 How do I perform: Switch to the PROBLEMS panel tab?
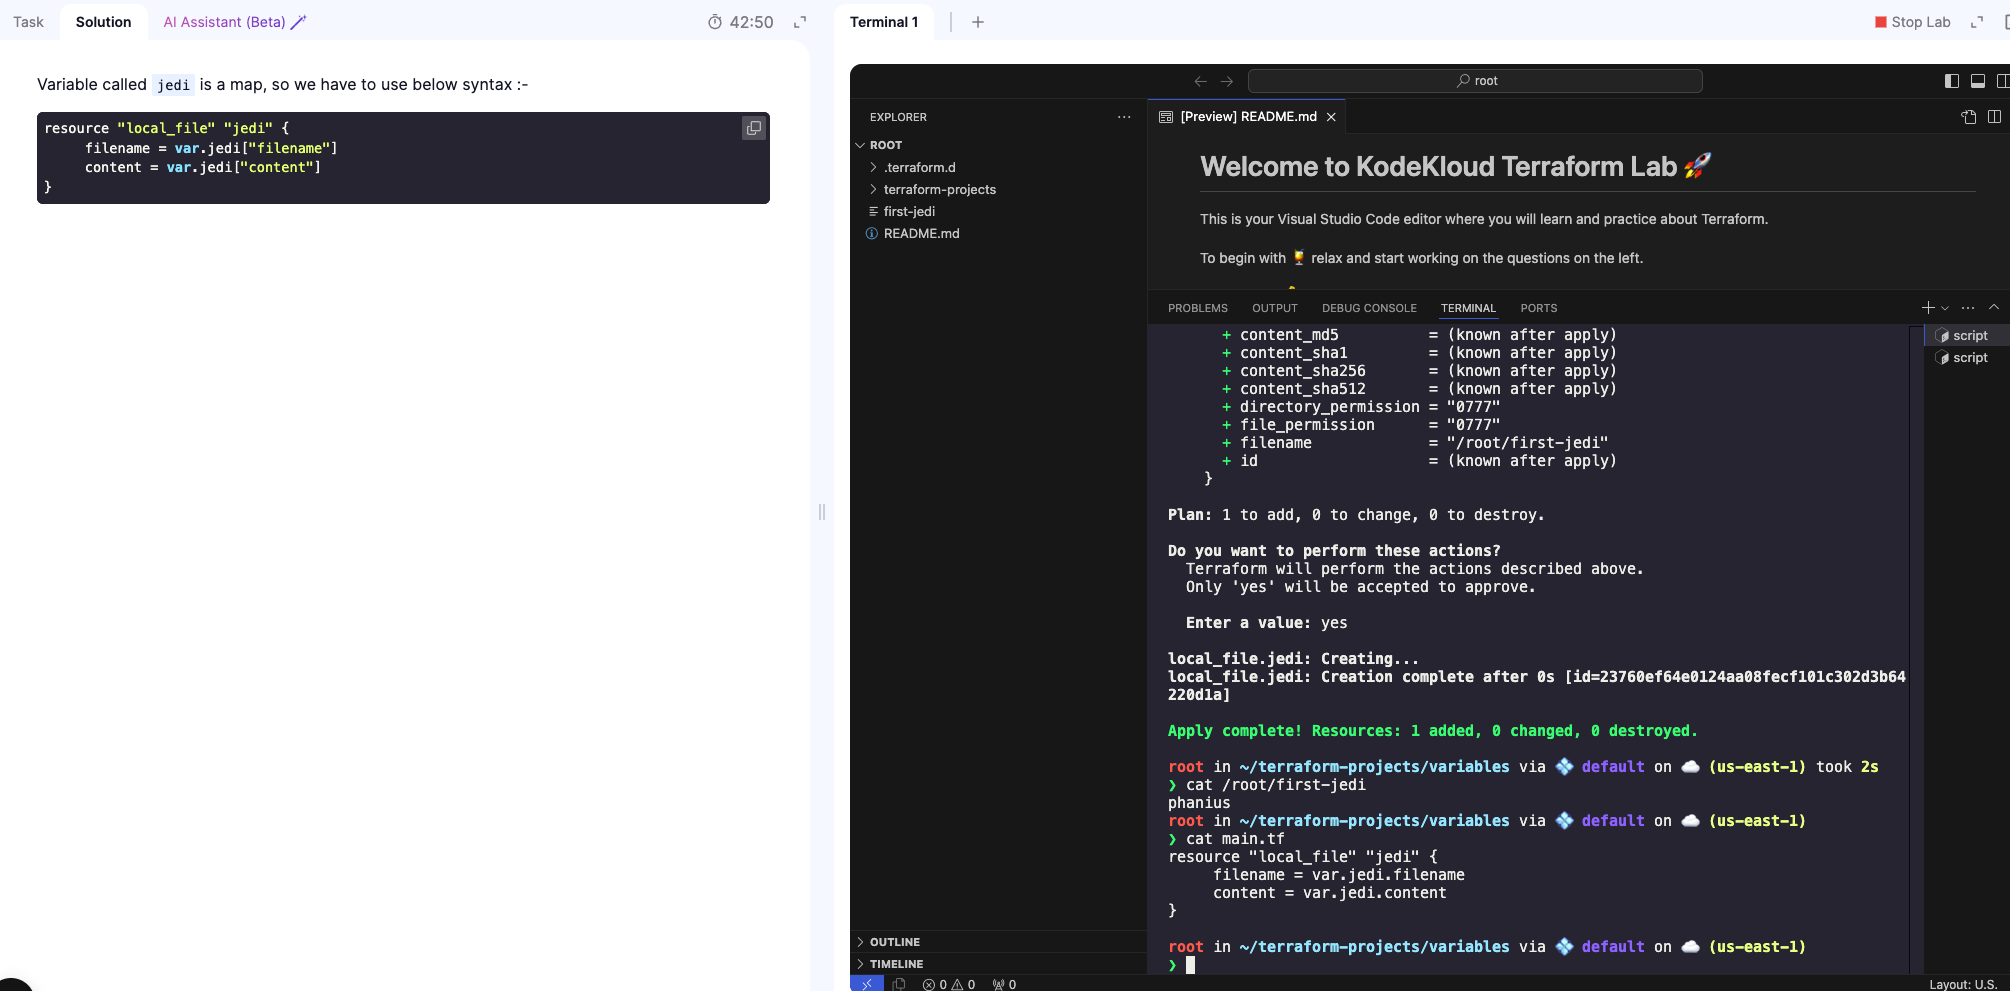[1197, 308]
